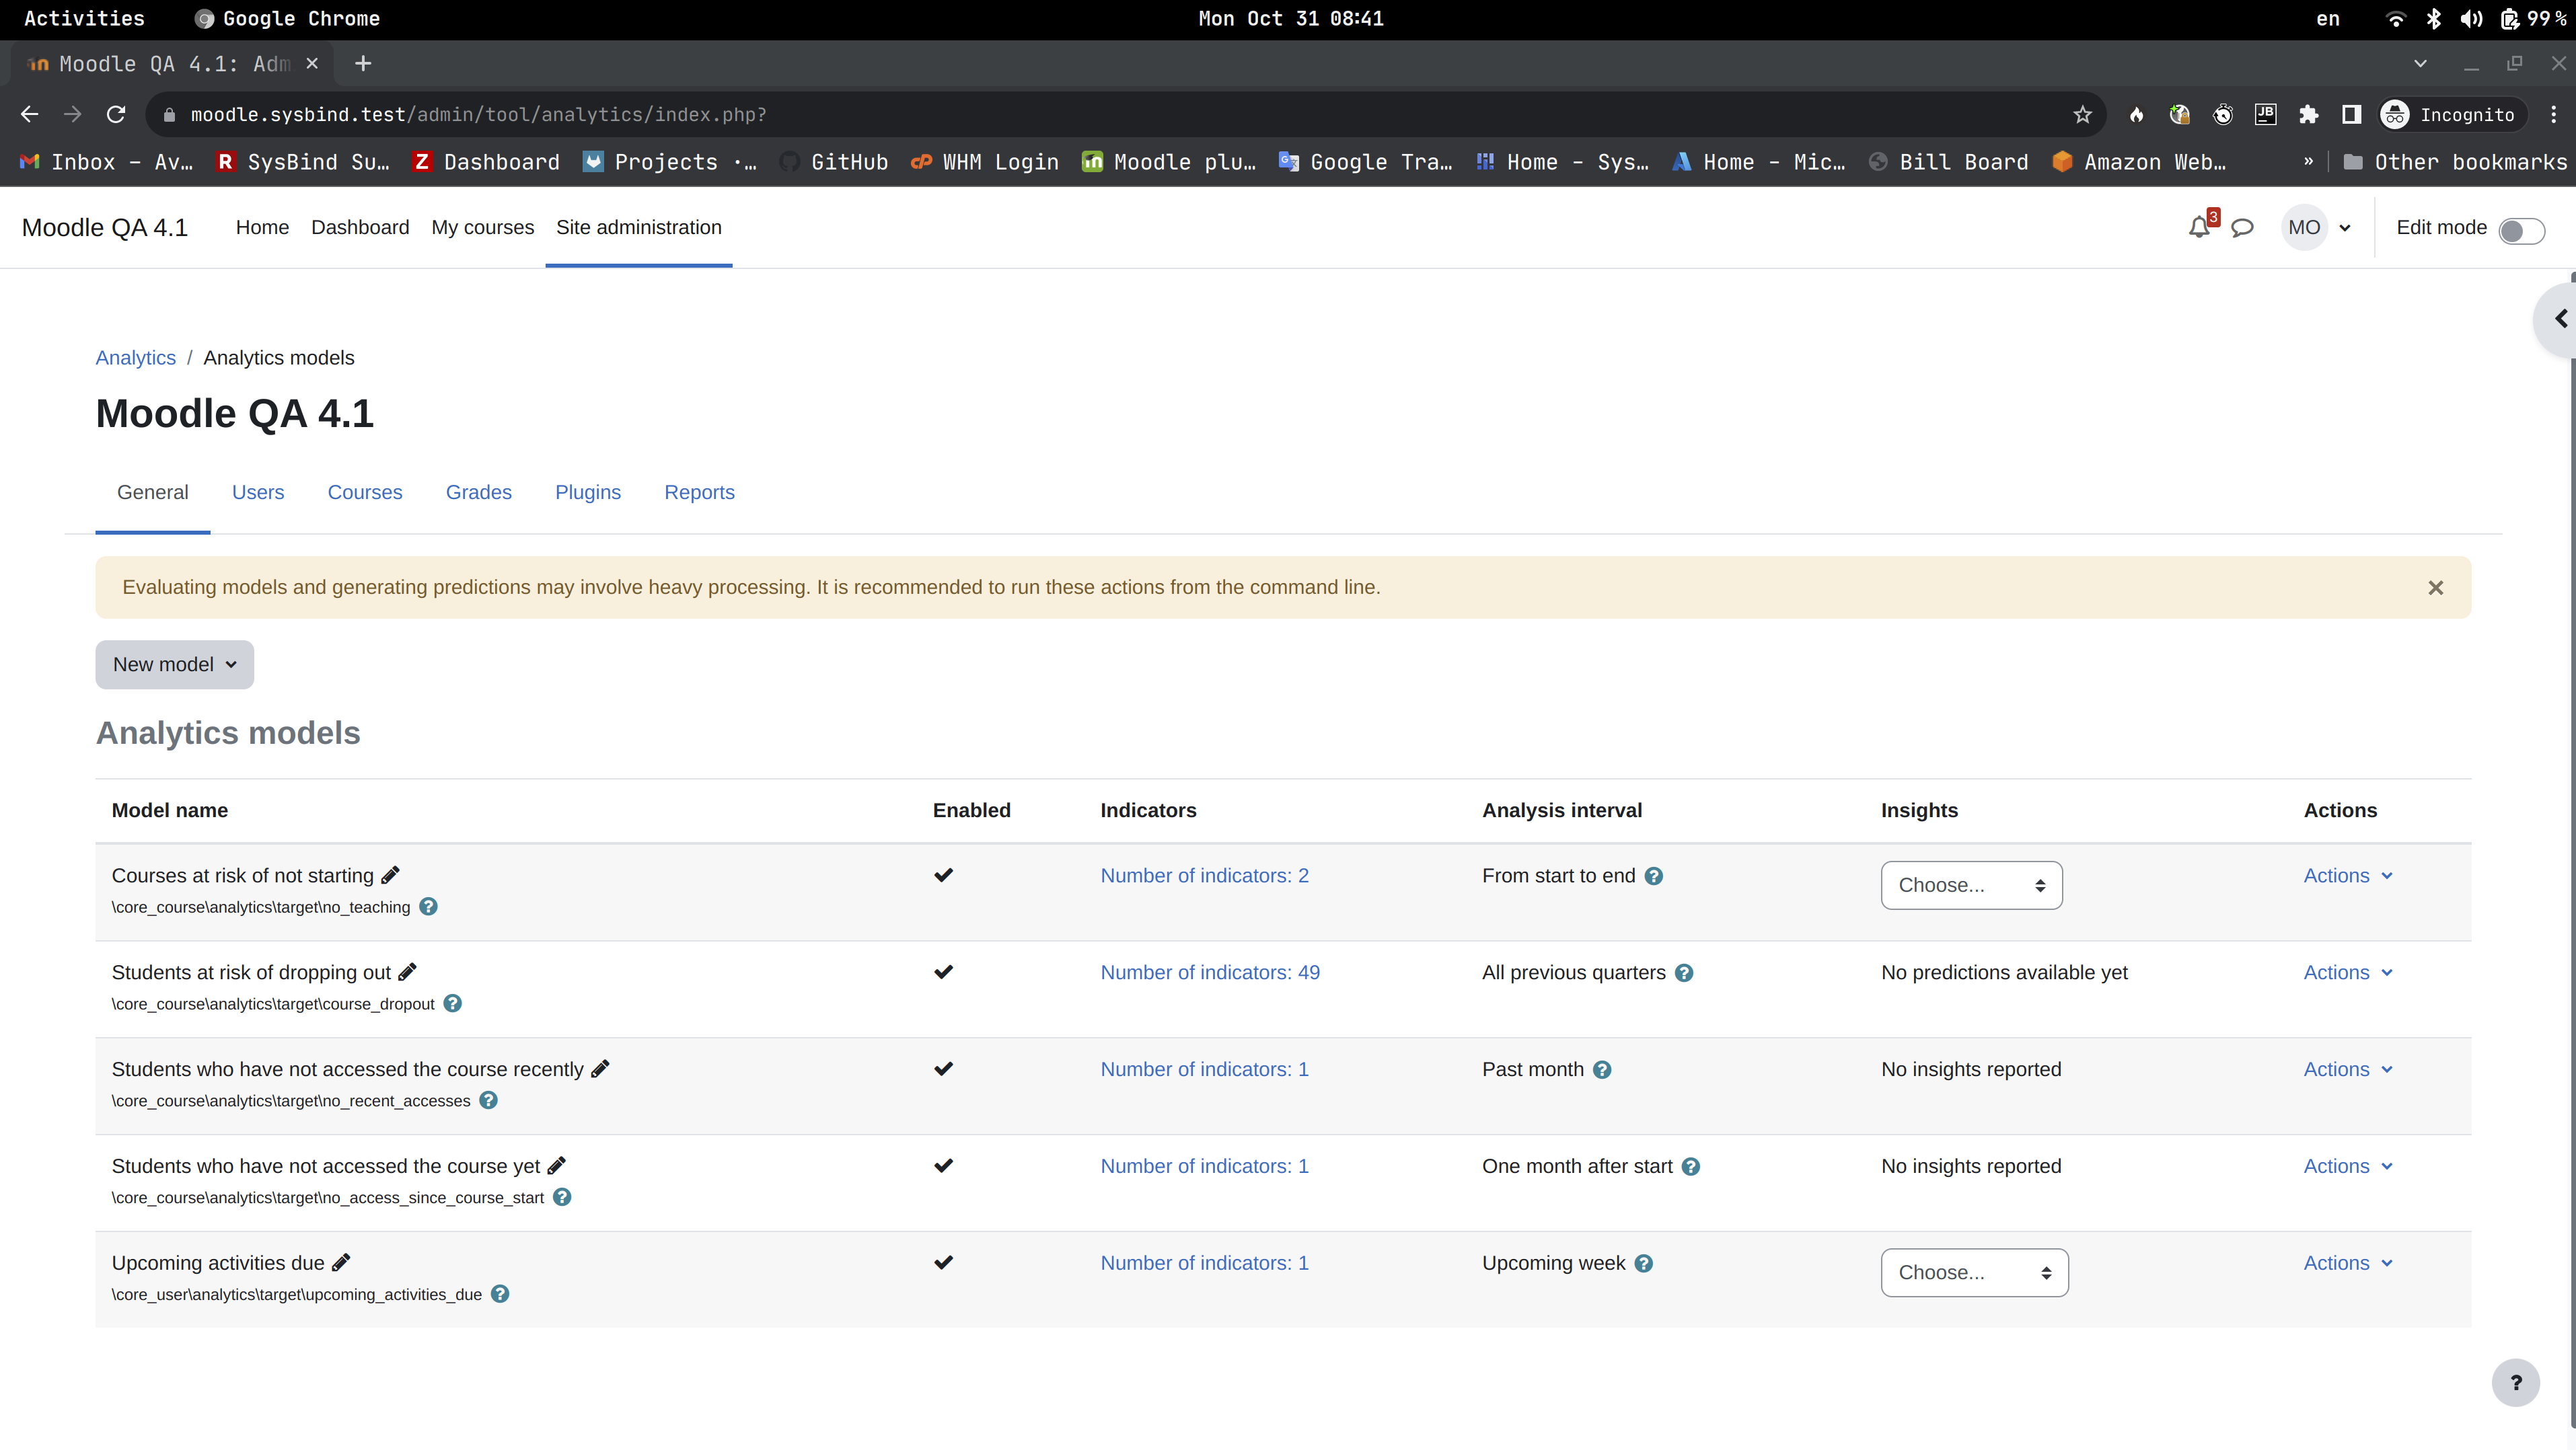Viewport: 2576px width, 1450px height.
Task: Go to Dashboard in top navigation
Action: tap(360, 228)
